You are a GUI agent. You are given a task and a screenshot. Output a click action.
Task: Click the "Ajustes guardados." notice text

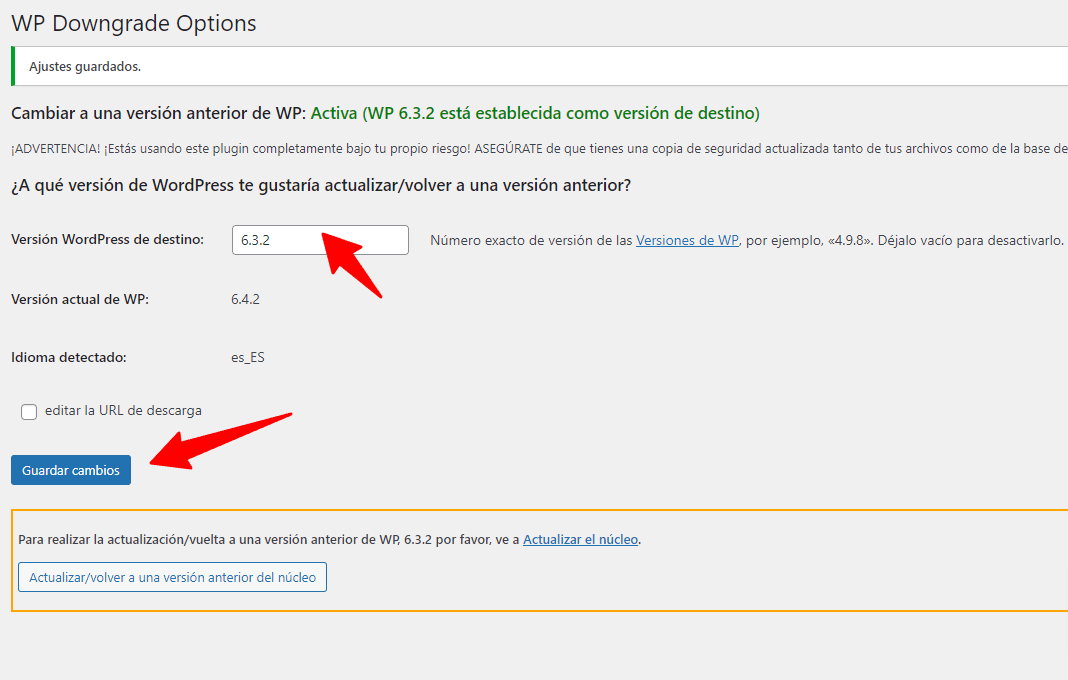85,67
